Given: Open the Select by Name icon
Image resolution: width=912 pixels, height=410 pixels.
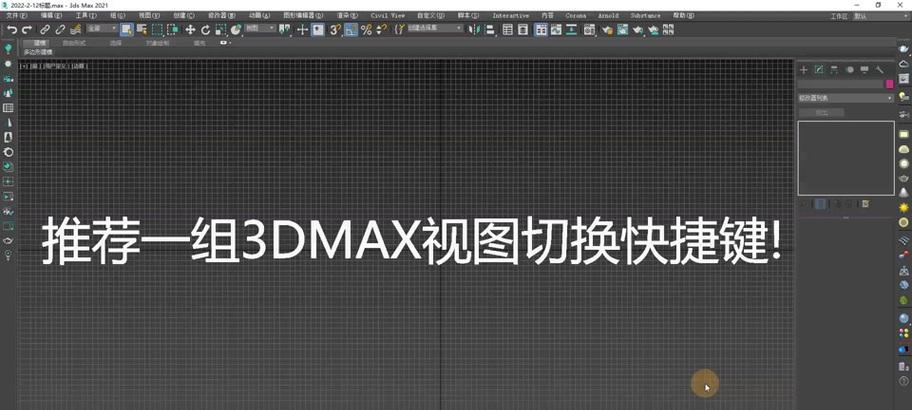Looking at the screenshot, I should coord(142,29).
